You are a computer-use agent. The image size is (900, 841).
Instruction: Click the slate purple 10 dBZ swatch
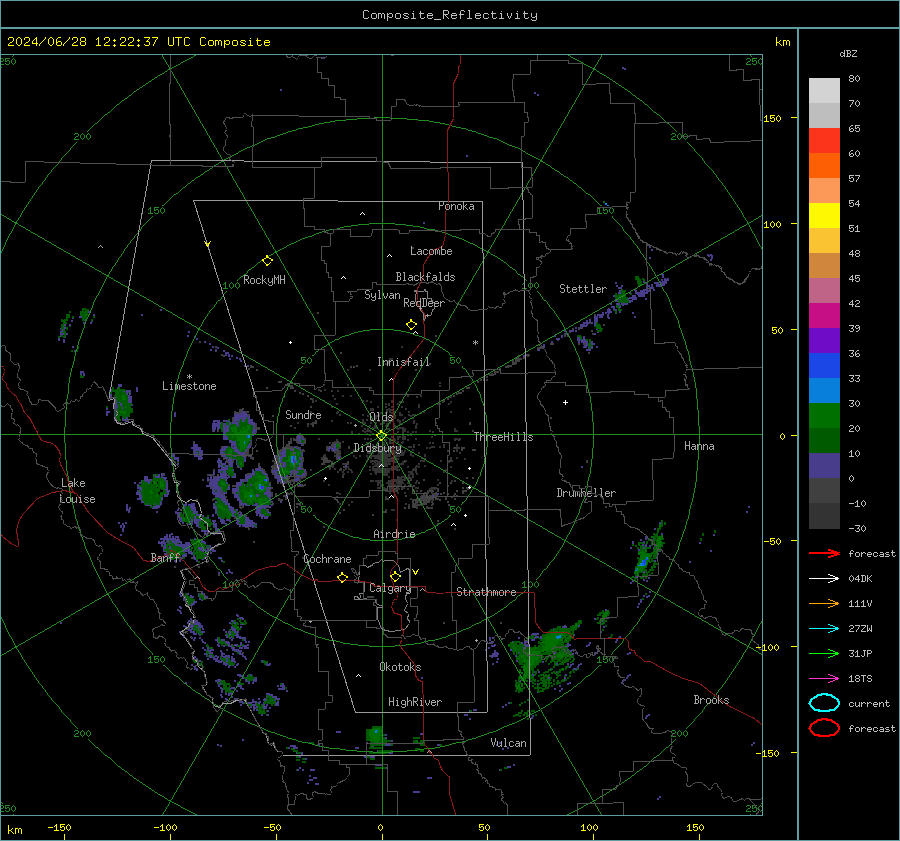click(824, 466)
